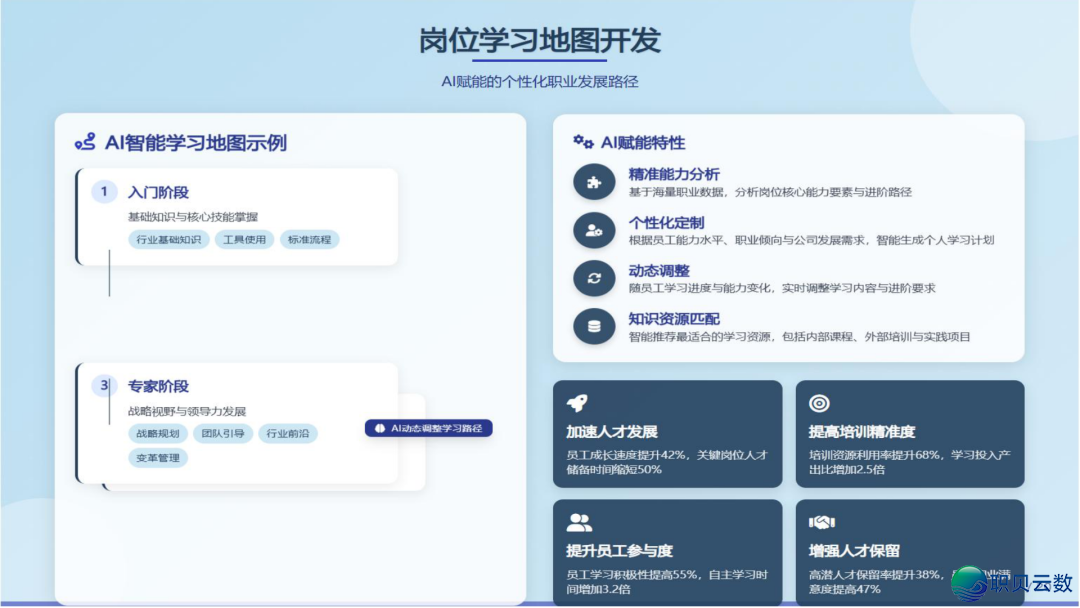Select the 行业前沿 tag
This screenshot has width=1080, height=608.
[x=288, y=434]
